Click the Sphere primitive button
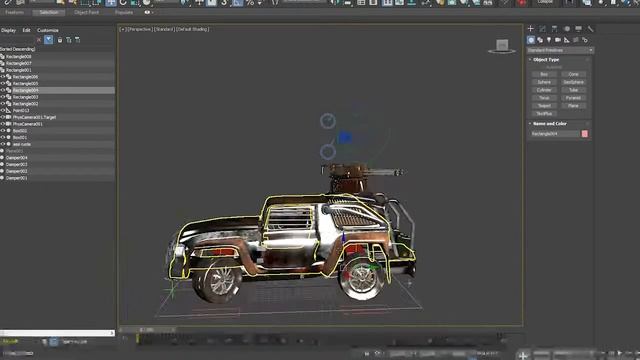 tap(544, 82)
